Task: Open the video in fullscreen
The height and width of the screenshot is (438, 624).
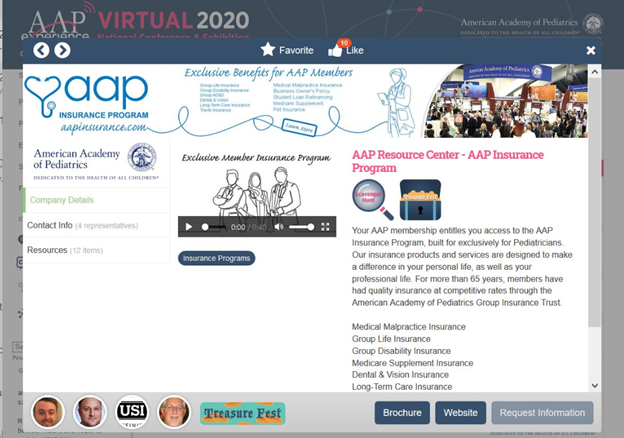Action: (325, 227)
